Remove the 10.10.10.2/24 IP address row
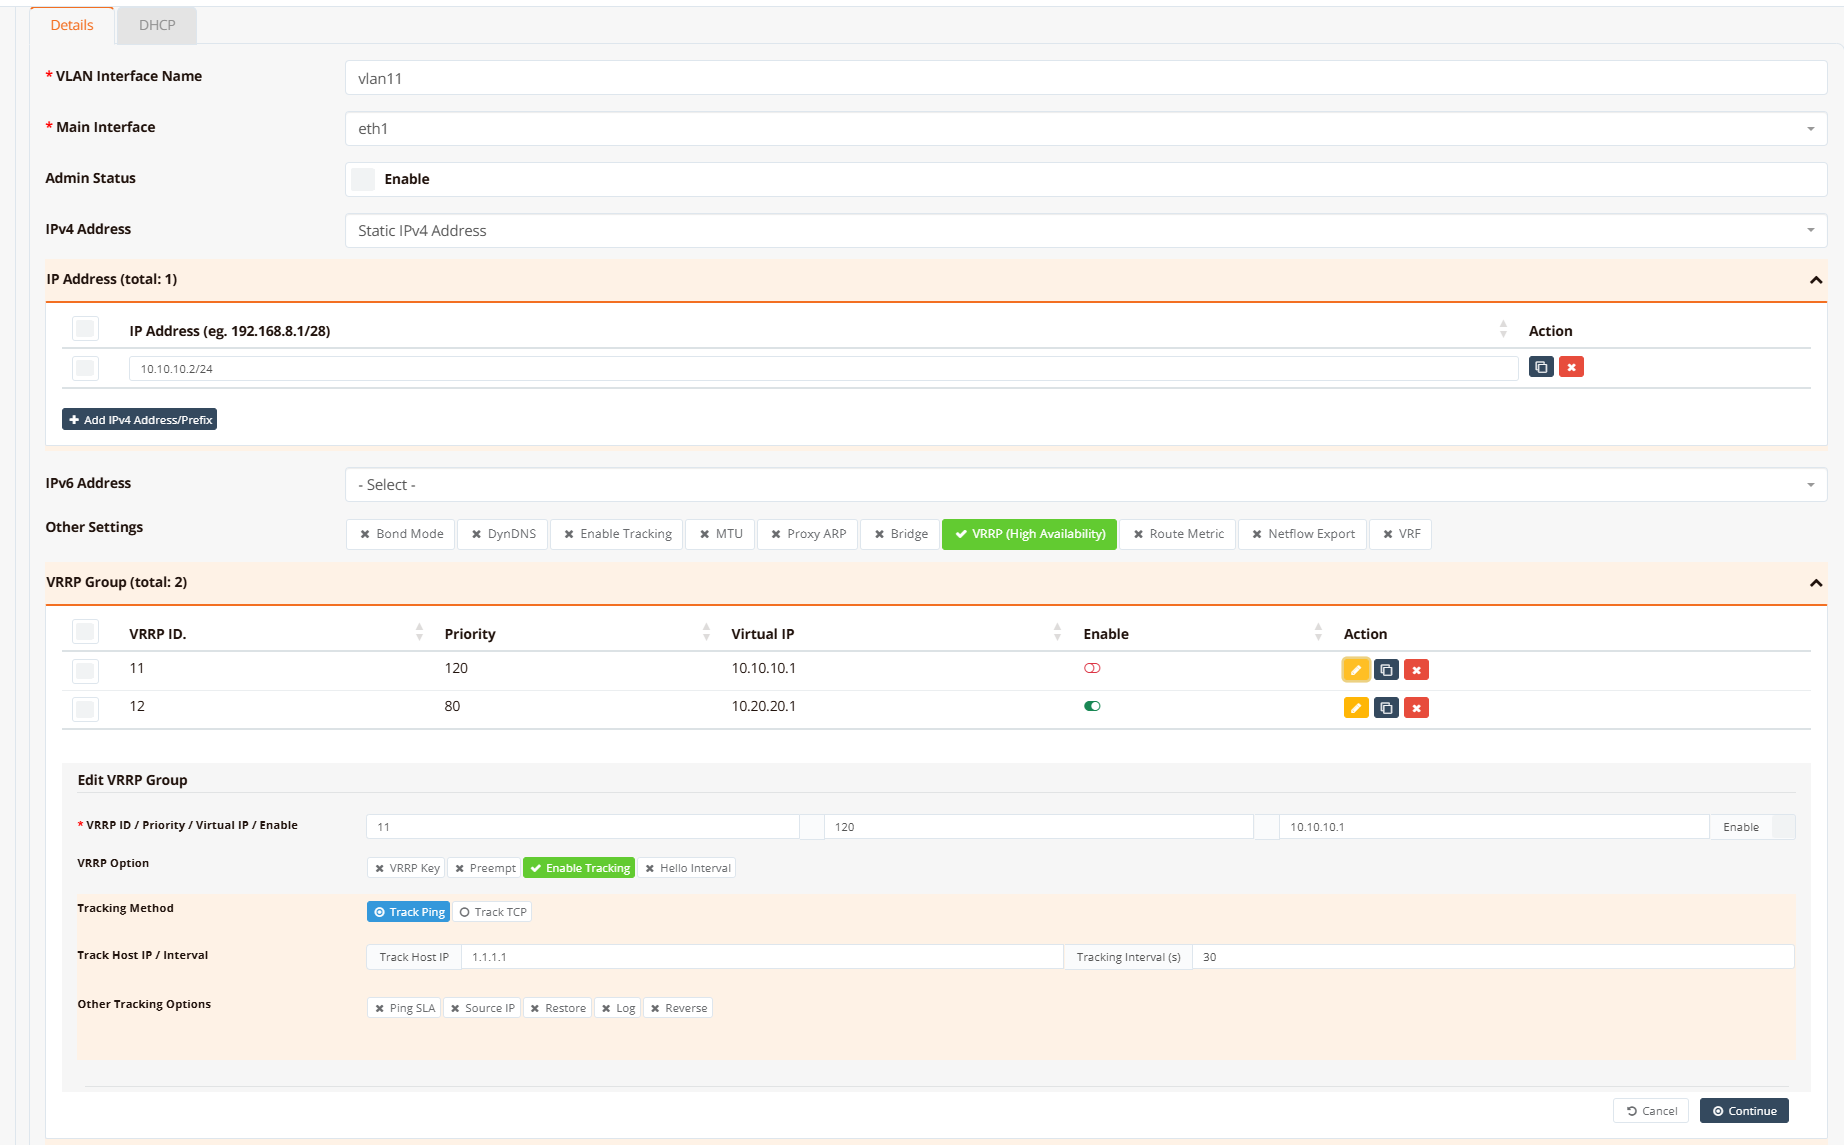Image resolution: width=1844 pixels, height=1145 pixels. (1571, 367)
